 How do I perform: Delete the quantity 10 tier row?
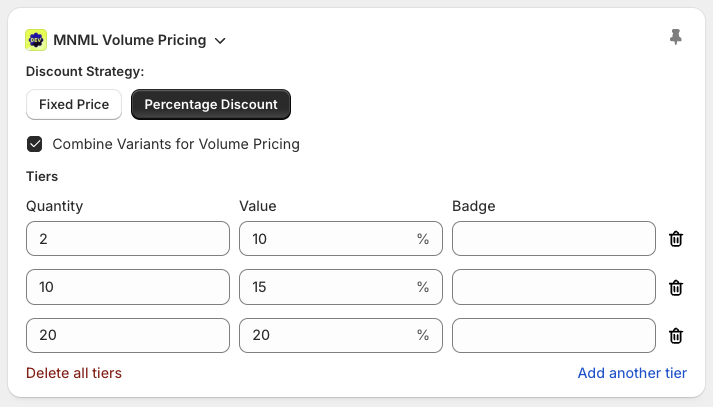676,287
